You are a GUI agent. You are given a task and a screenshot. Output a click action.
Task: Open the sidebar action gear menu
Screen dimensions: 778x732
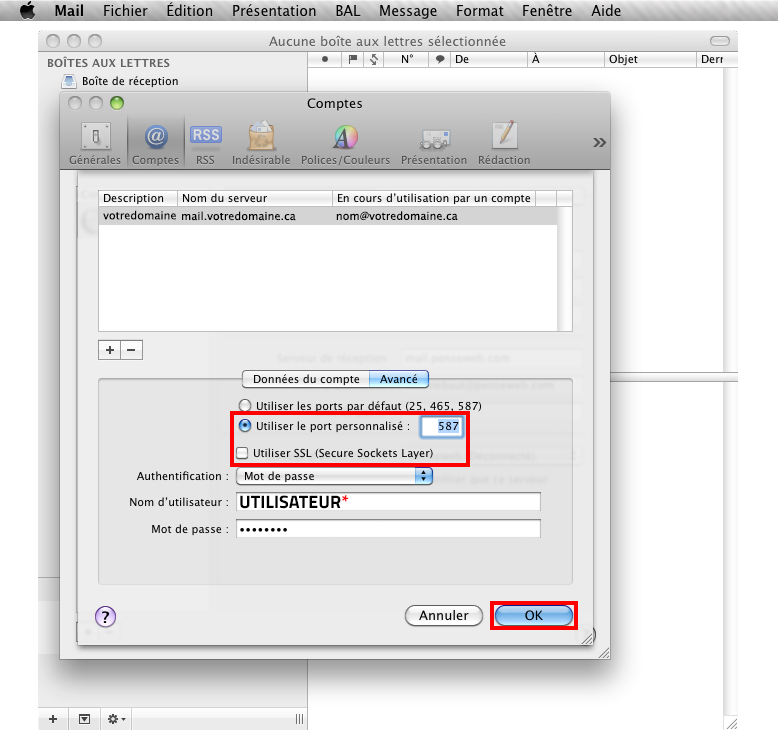[116, 719]
